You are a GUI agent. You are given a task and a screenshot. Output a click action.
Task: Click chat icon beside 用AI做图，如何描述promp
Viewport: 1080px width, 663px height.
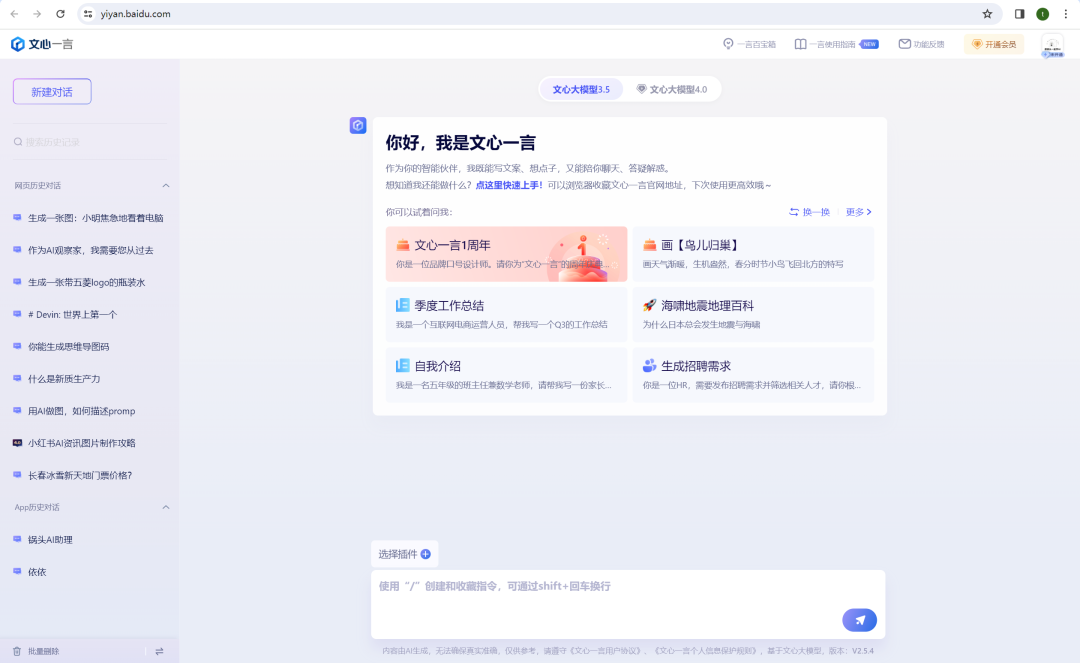(x=17, y=411)
